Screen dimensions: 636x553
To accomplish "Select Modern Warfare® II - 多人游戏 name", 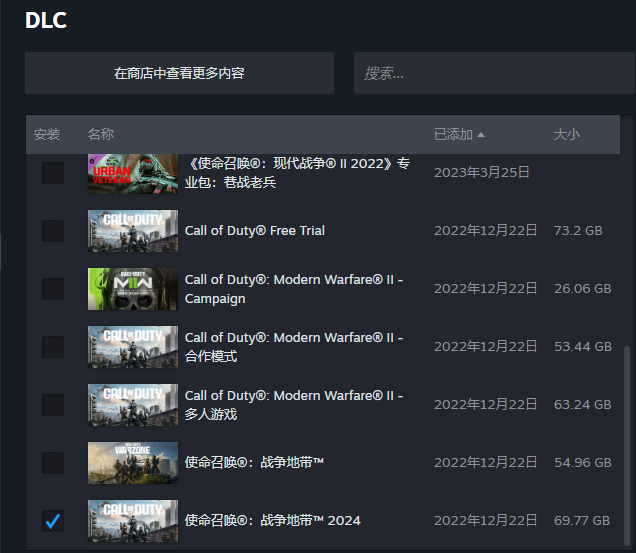I will (x=294, y=405).
